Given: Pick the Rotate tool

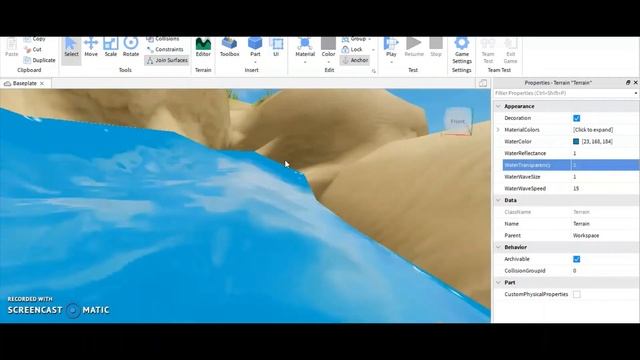Looking at the screenshot, I should pos(131,47).
